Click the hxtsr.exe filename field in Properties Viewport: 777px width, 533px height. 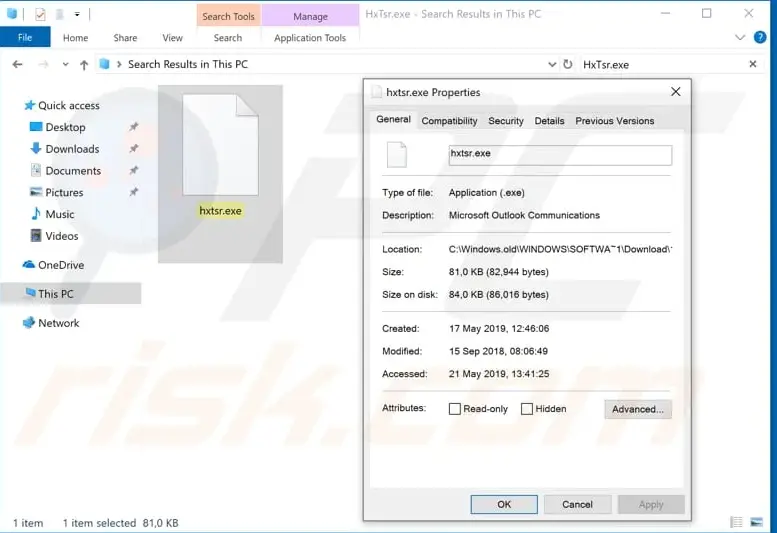(x=560, y=155)
